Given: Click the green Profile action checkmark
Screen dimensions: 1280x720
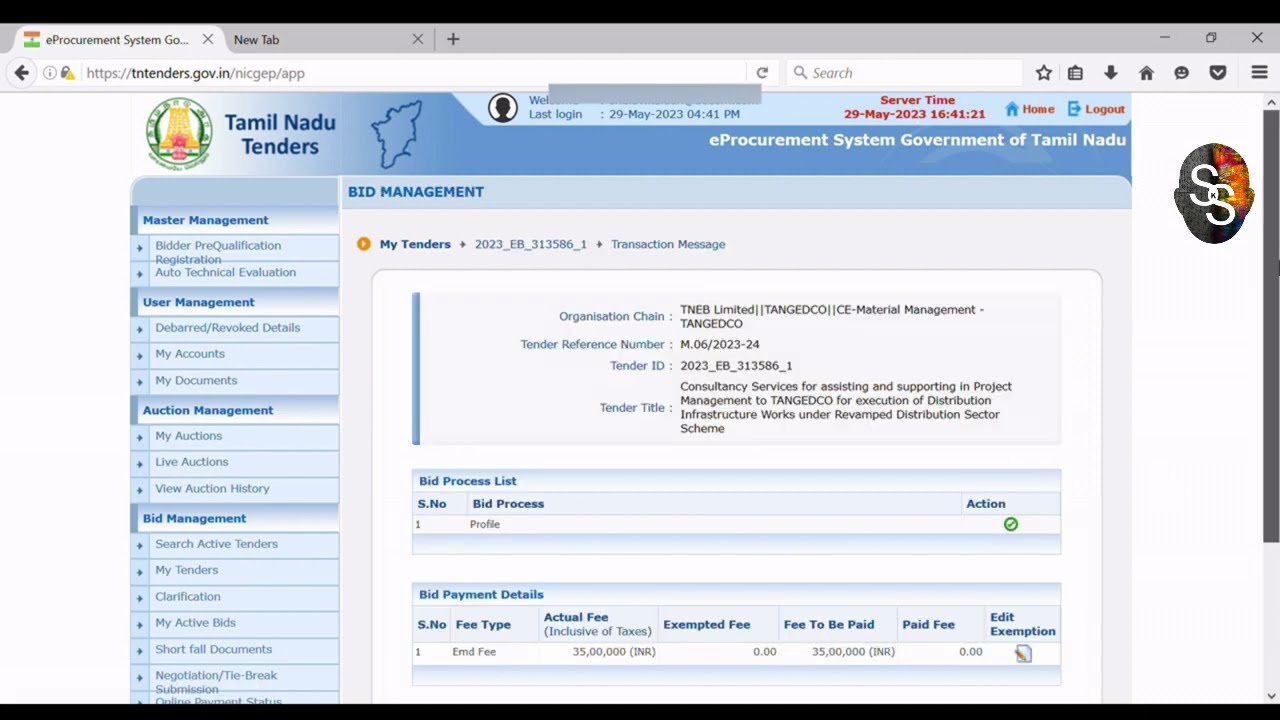Looking at the screenshot, I should point(1011,524).
